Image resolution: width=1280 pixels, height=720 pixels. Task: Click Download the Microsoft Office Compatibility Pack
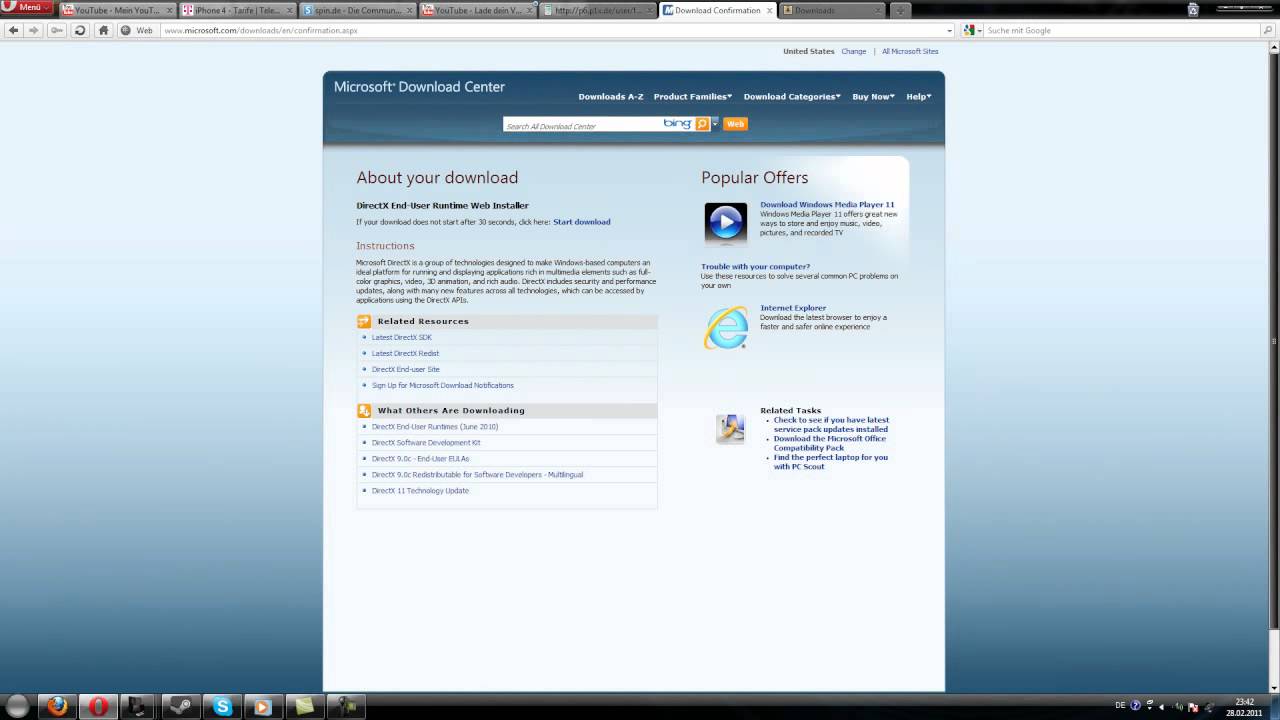point(830,443)
